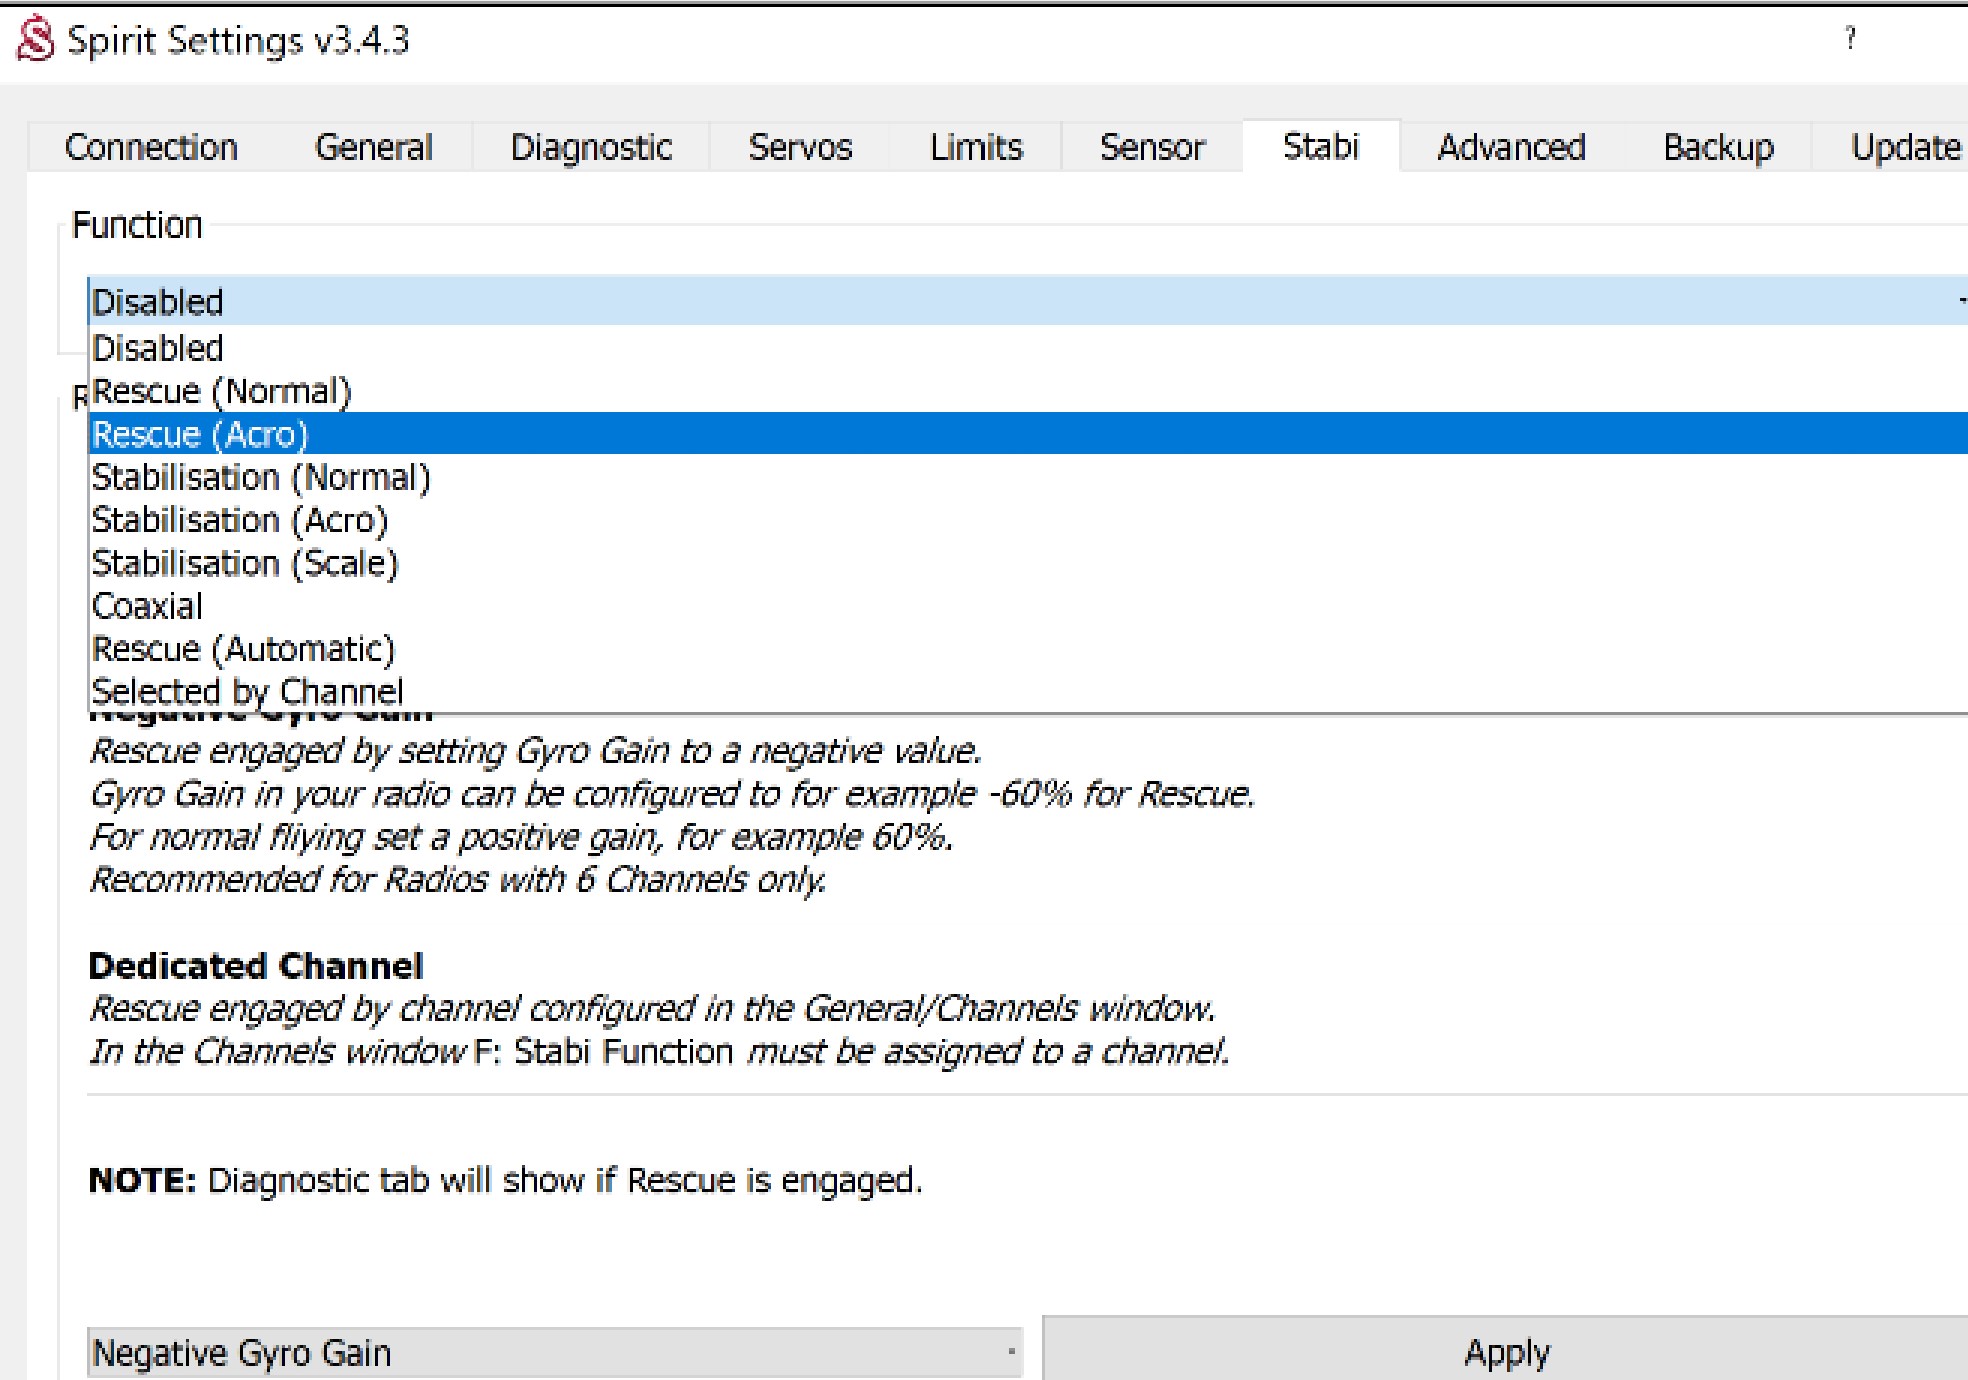This screenshot has width=1968, height=1380.
Task: Select the Coaxial function option
Action: tap(147, 606)
